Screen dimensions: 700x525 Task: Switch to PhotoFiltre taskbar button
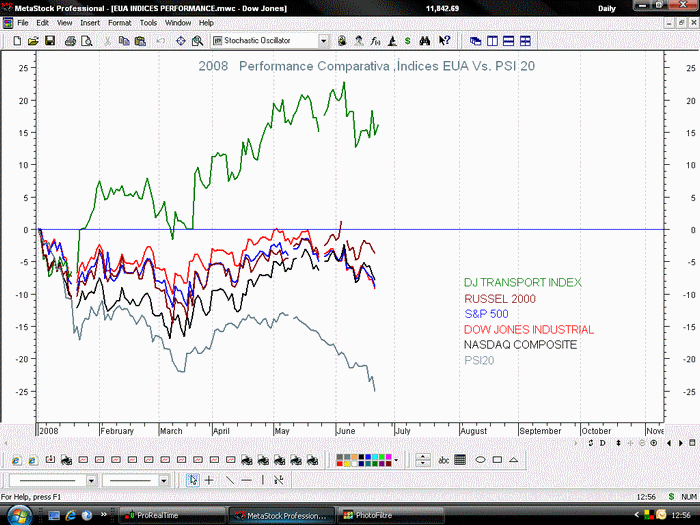coord(391,515)
